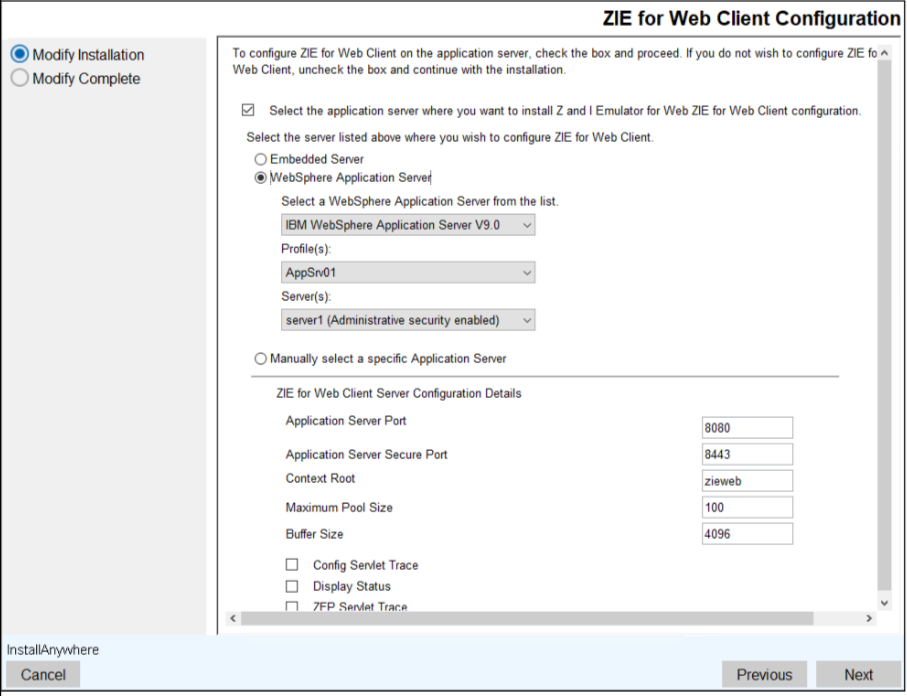
Task: Click the ZIE for Web Client Server Configuration Details heading
Action: click(x=399, y=393)
